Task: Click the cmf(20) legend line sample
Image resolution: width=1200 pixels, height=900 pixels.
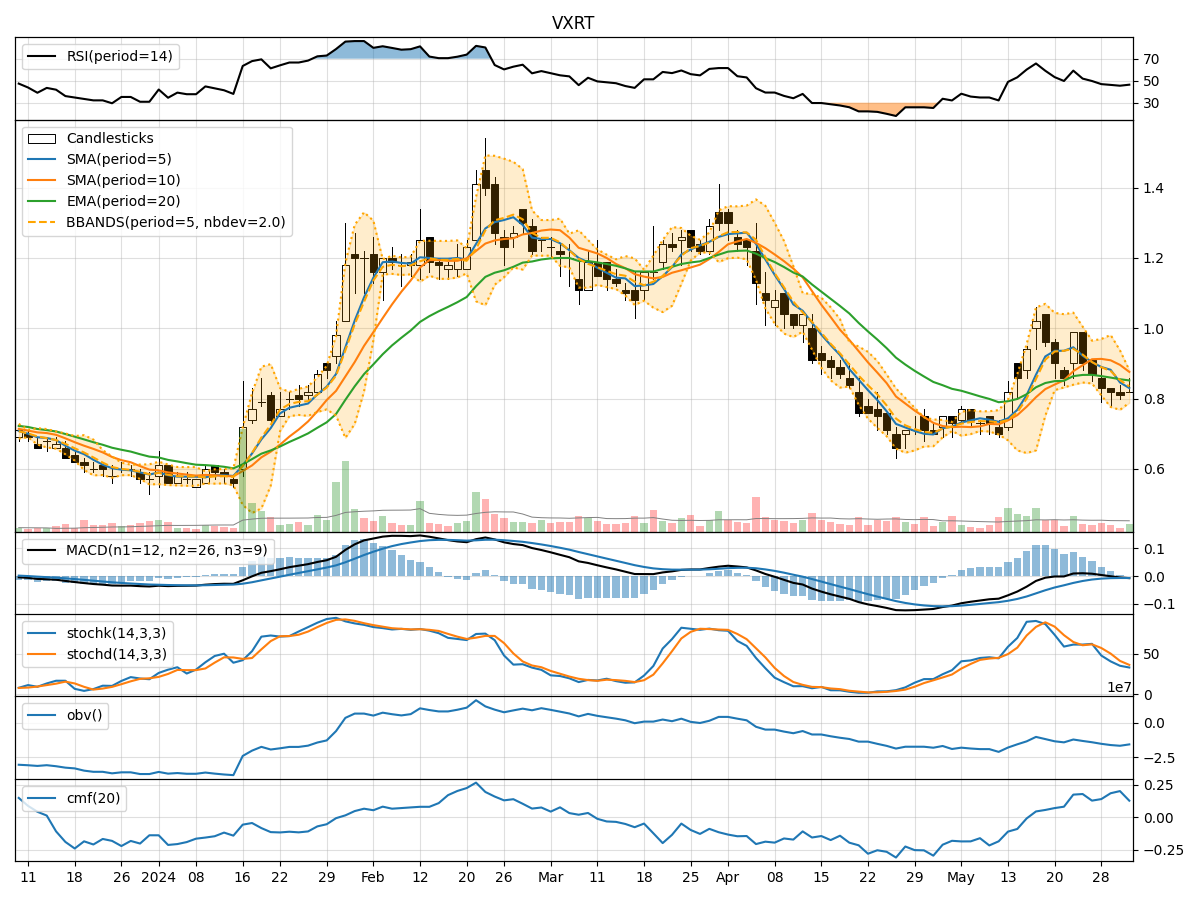Action: [42, 798]
